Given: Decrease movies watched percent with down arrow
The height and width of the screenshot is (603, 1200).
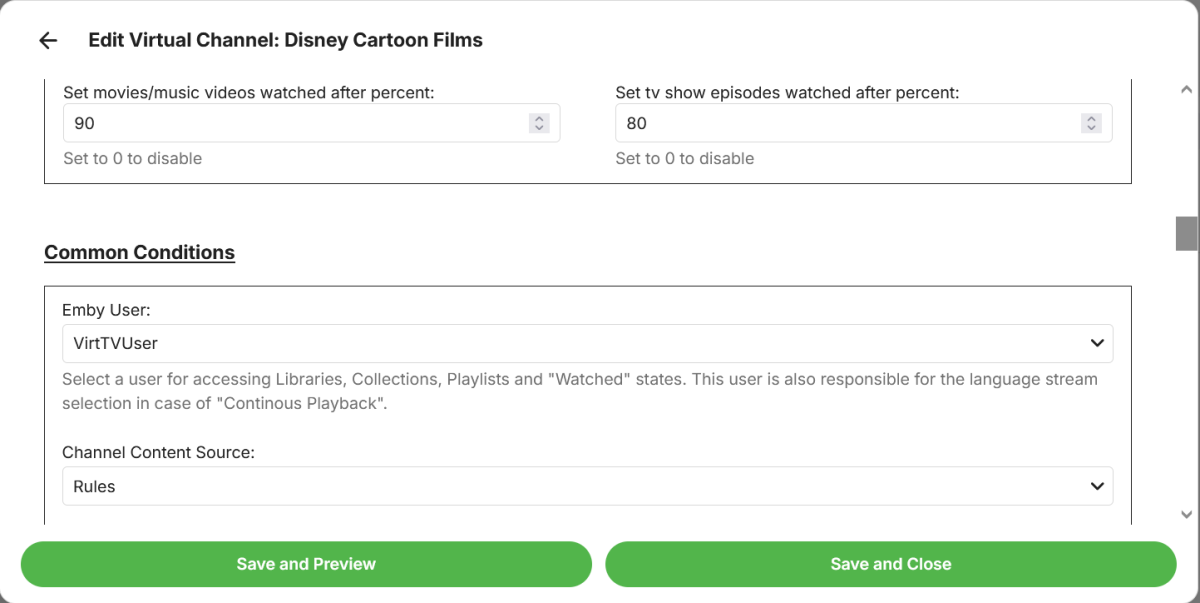Looking at the screenshot, I should [x=539, y=128].
